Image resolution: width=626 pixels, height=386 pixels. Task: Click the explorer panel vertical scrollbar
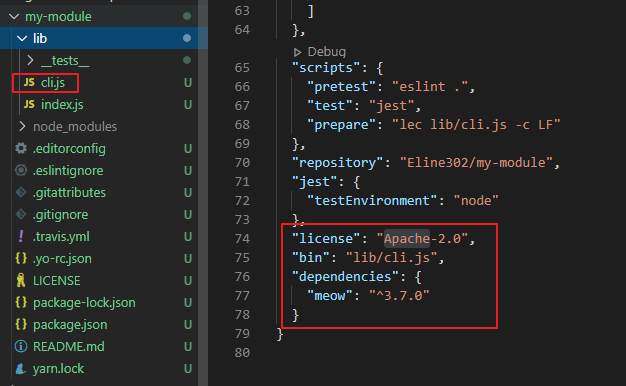(x=203, y=193)
